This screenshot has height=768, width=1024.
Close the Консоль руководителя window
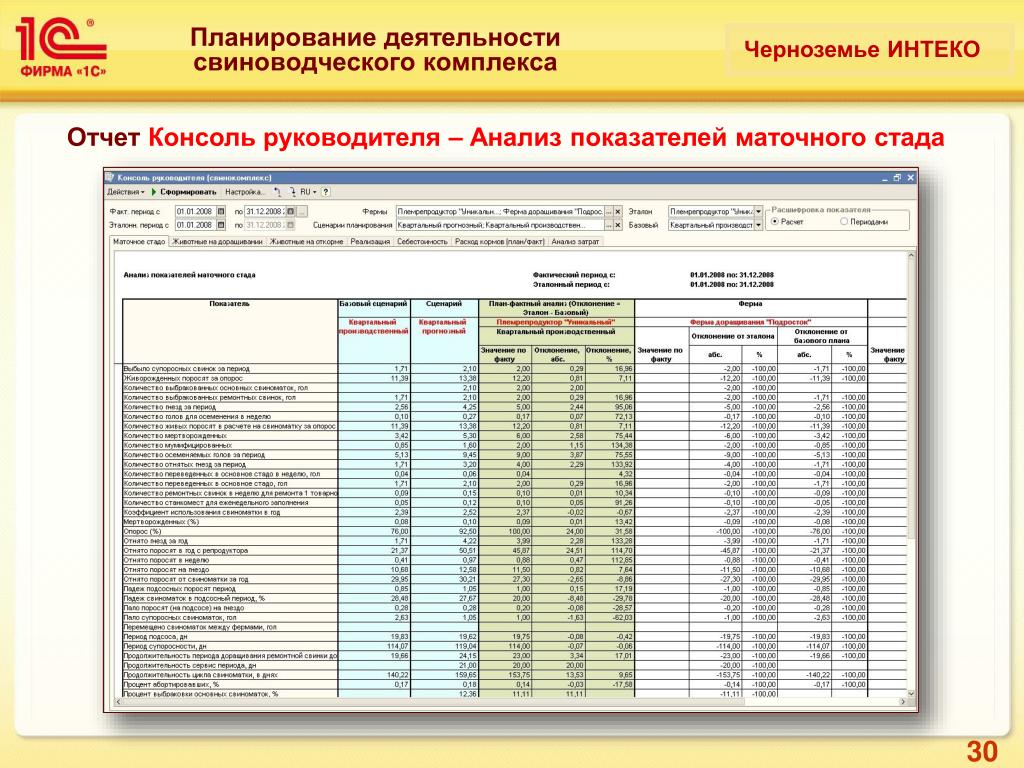coord(910,178)
